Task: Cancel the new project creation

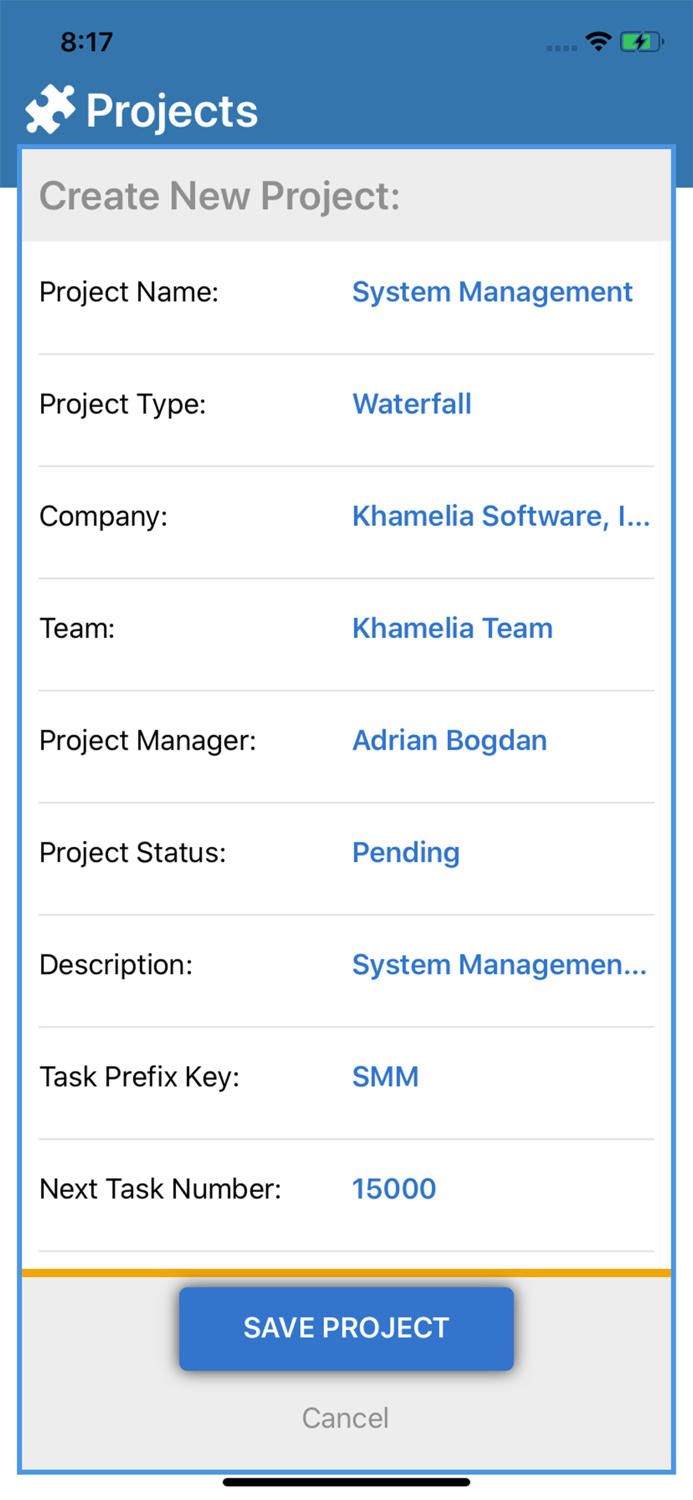Action: point(345,1417)
